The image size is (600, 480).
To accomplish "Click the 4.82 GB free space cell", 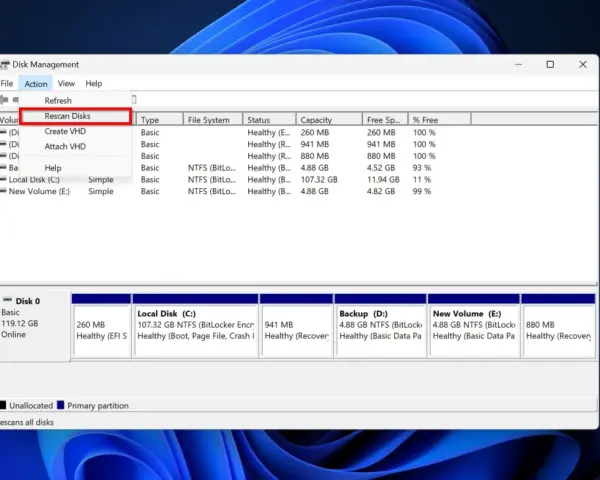I will click(x=381, y=191).
